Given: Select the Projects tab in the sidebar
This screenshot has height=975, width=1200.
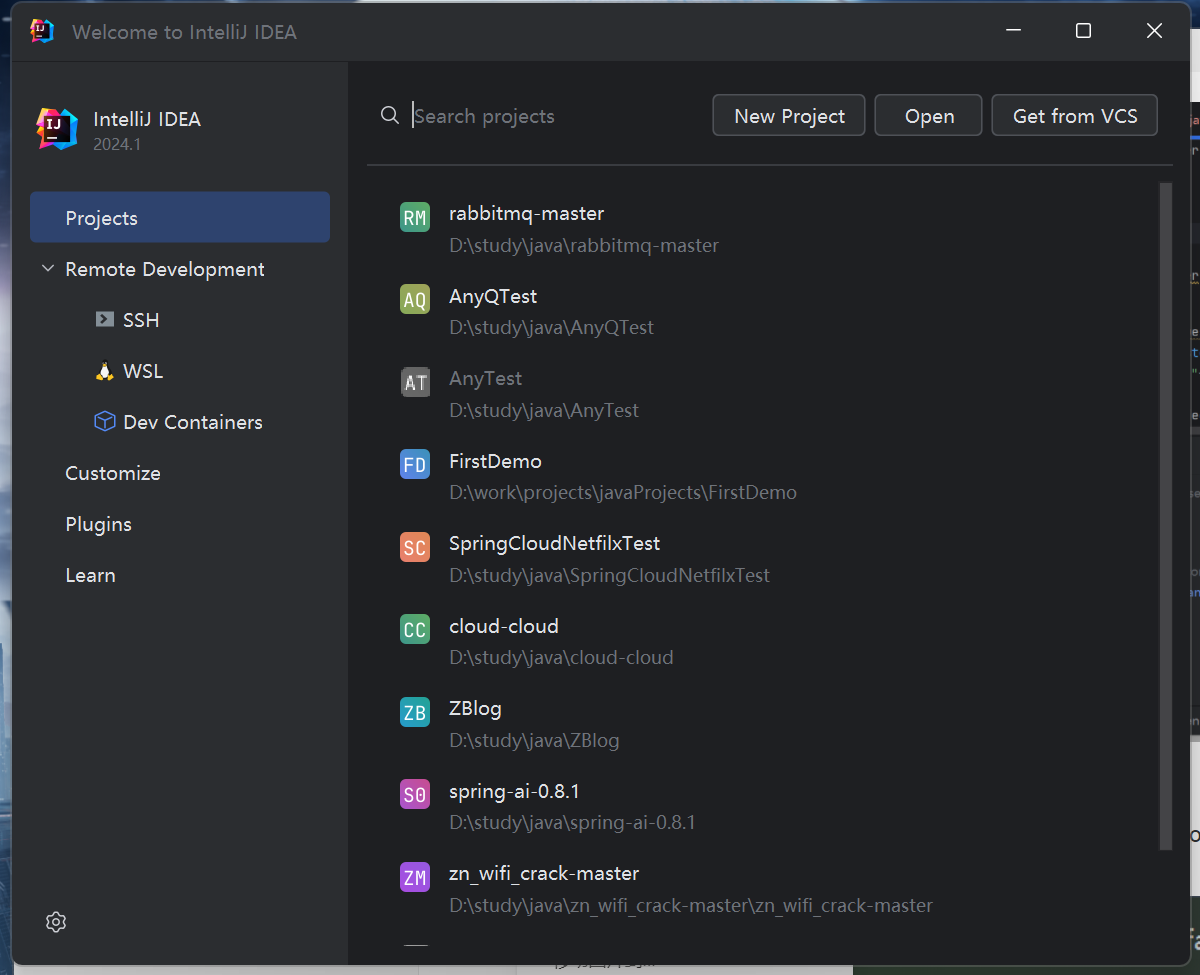Looking at the screenshot, I should point(180,217).
